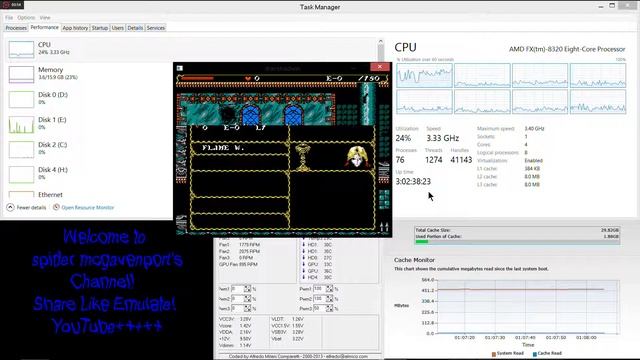This screenshot has height=360, width=640.
Task: Close the emulator game window
Action: (380, 67)
